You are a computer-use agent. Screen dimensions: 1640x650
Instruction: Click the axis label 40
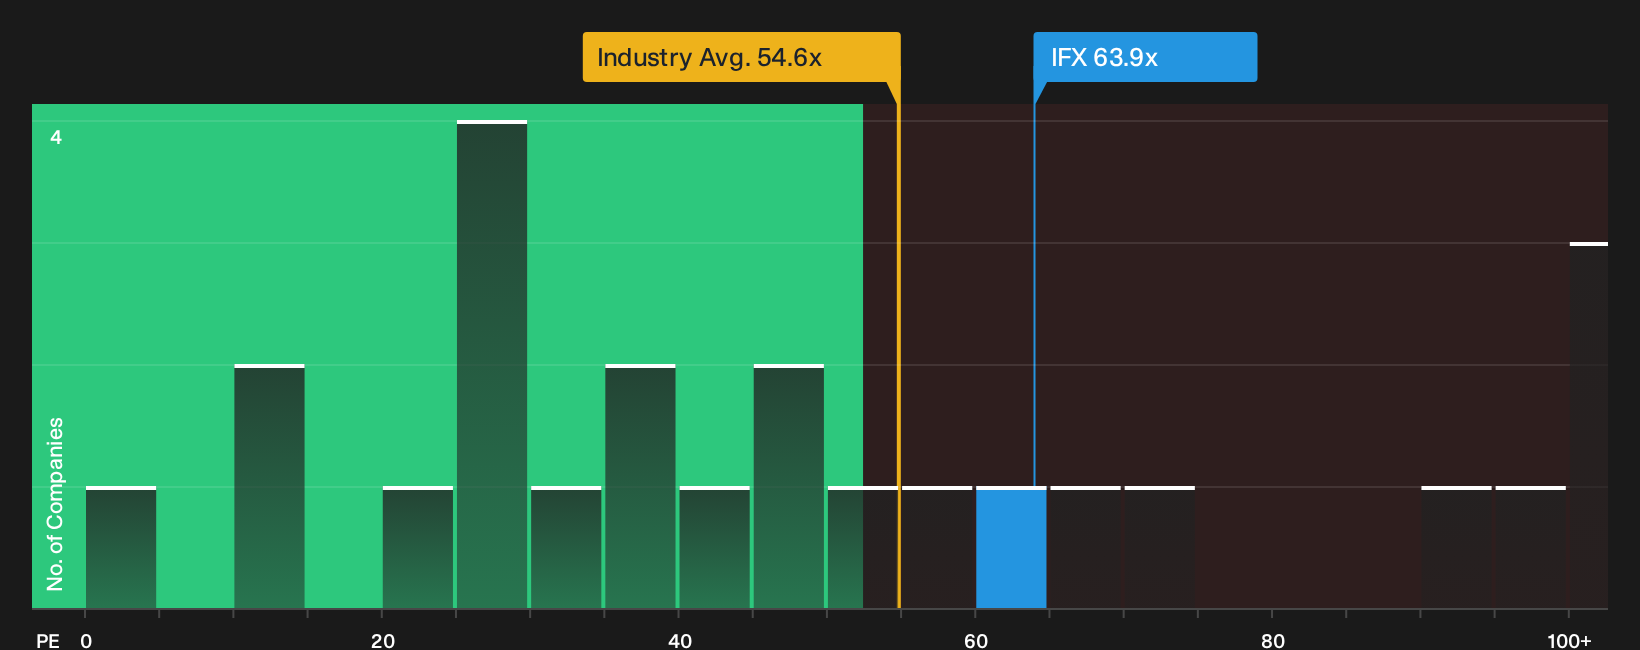[x=680, y=640]
